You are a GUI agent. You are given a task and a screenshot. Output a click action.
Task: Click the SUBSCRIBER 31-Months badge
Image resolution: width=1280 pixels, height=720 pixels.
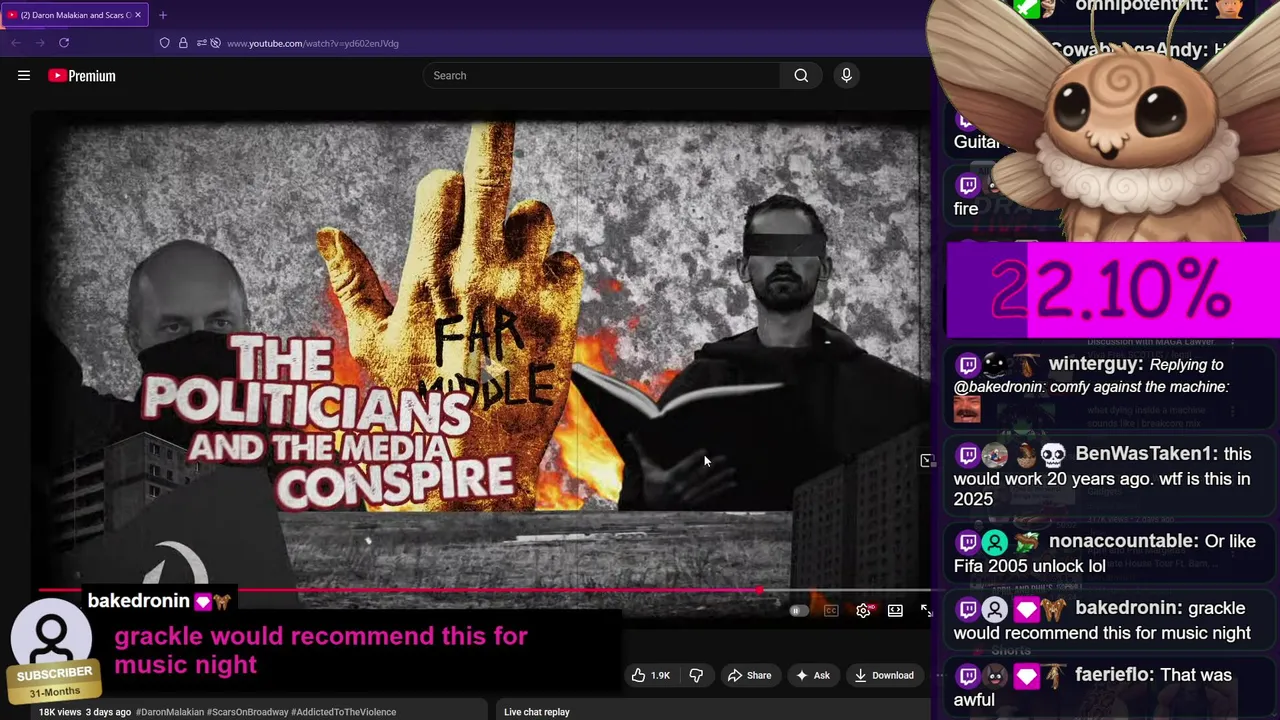[x=54, y=681]
